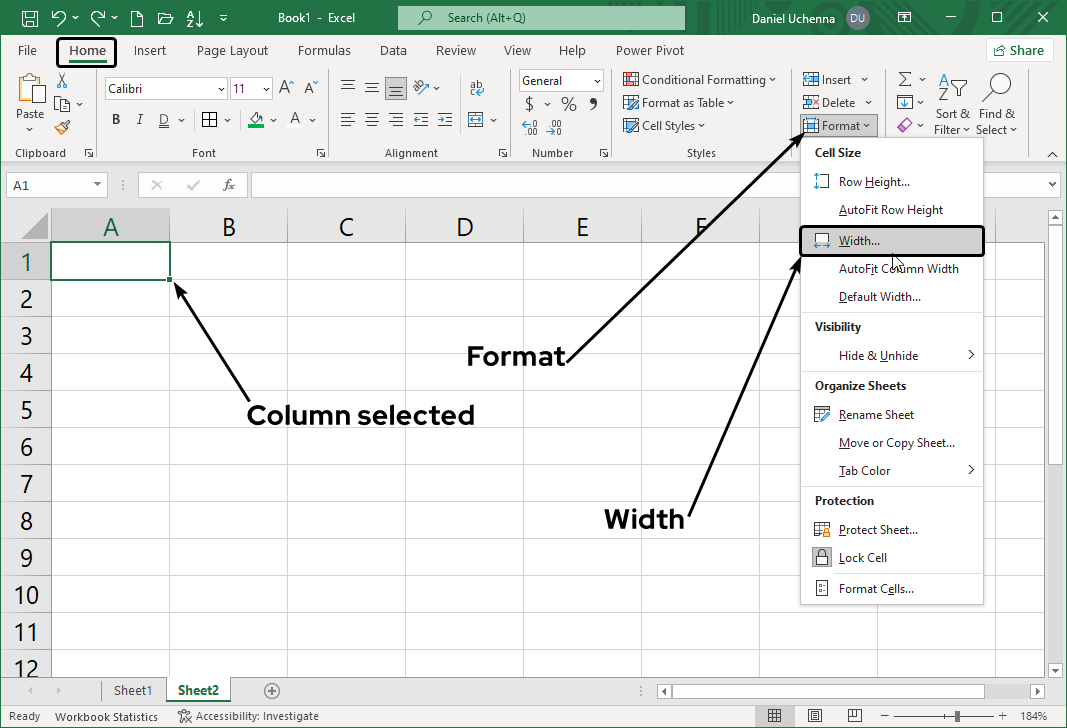Select the Percent Style icon
This screenshot has width=1067, height=728.
click(x=567, y=103)
